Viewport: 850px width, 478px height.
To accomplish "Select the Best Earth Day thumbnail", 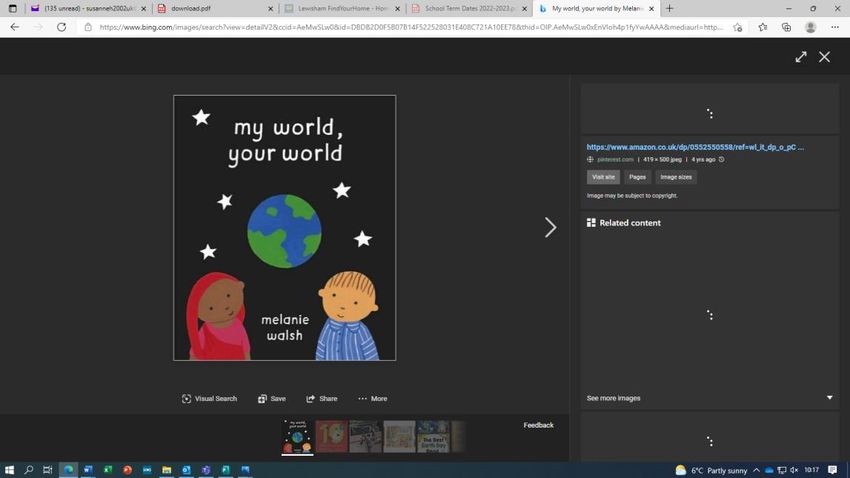I will click(433, 436).
